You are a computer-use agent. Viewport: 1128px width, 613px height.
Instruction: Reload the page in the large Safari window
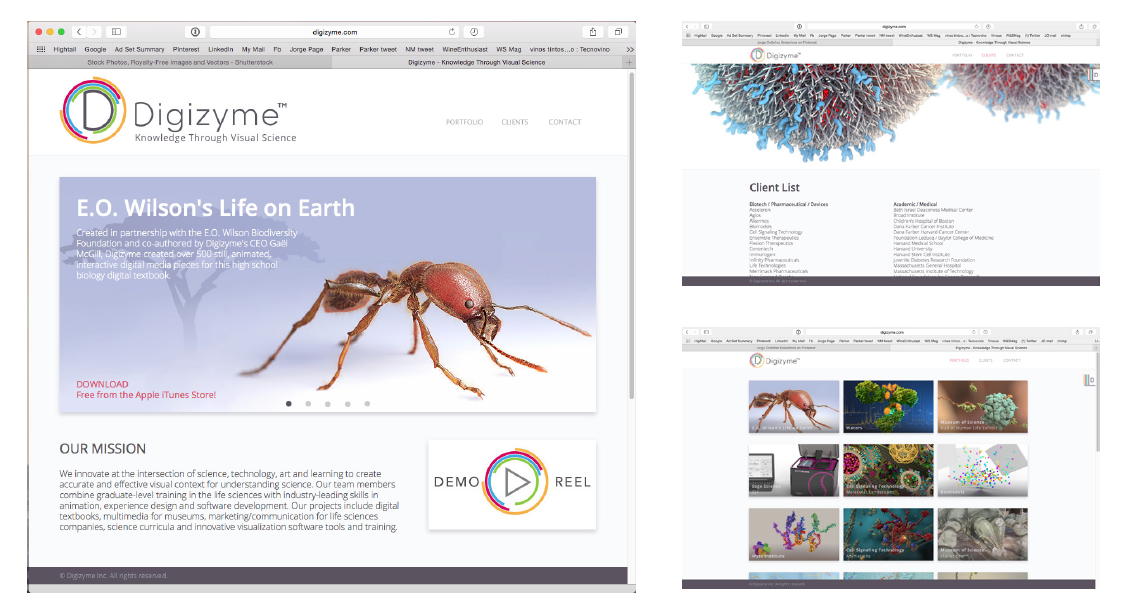[x=452, y=32]
